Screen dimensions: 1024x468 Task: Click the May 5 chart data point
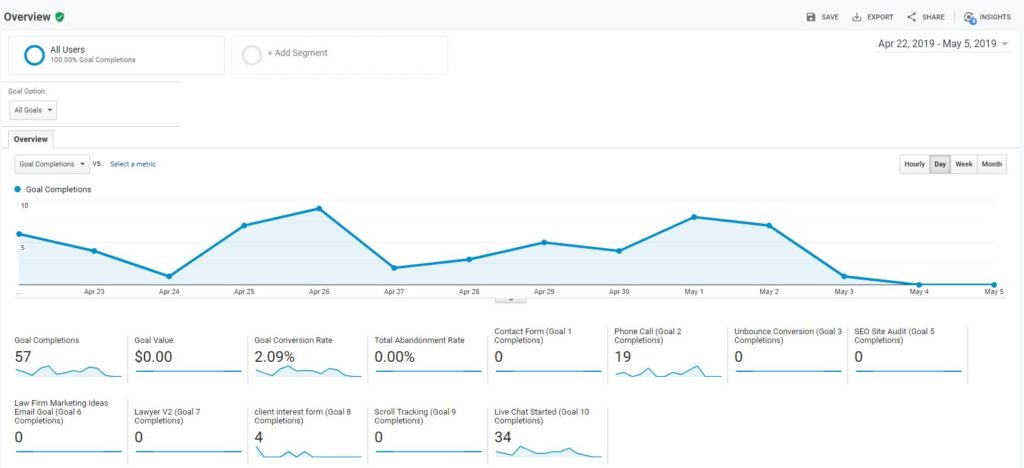994,285
